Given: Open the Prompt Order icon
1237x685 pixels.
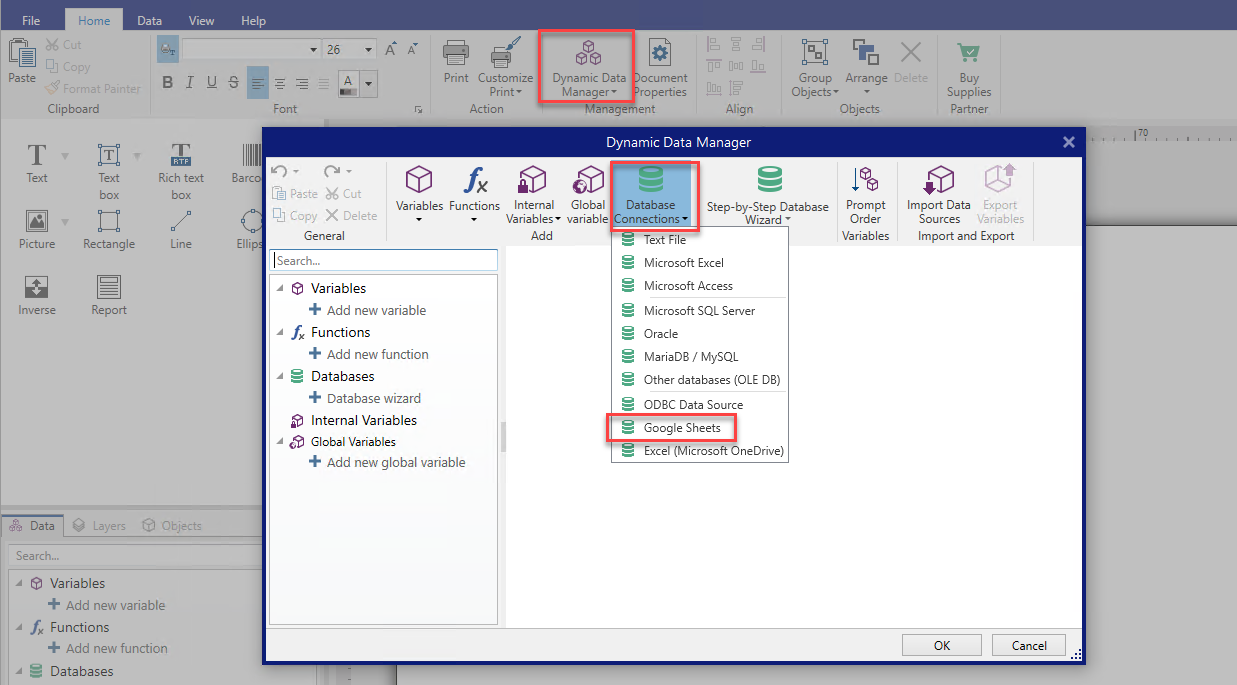Looking at the screenshot, I should tap(865, 181).
